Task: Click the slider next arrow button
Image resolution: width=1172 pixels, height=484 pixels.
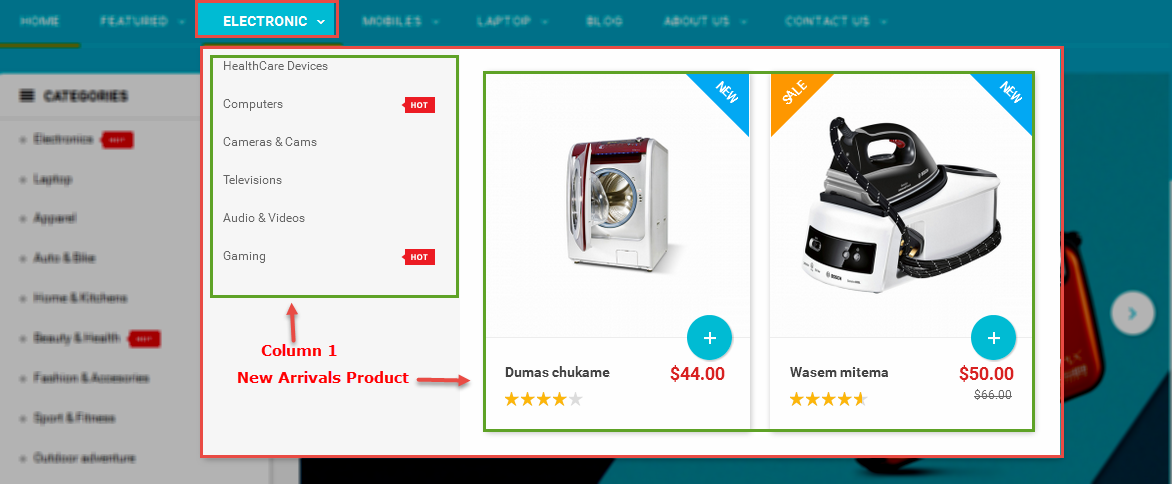Action: click(x=1132, y=314)
